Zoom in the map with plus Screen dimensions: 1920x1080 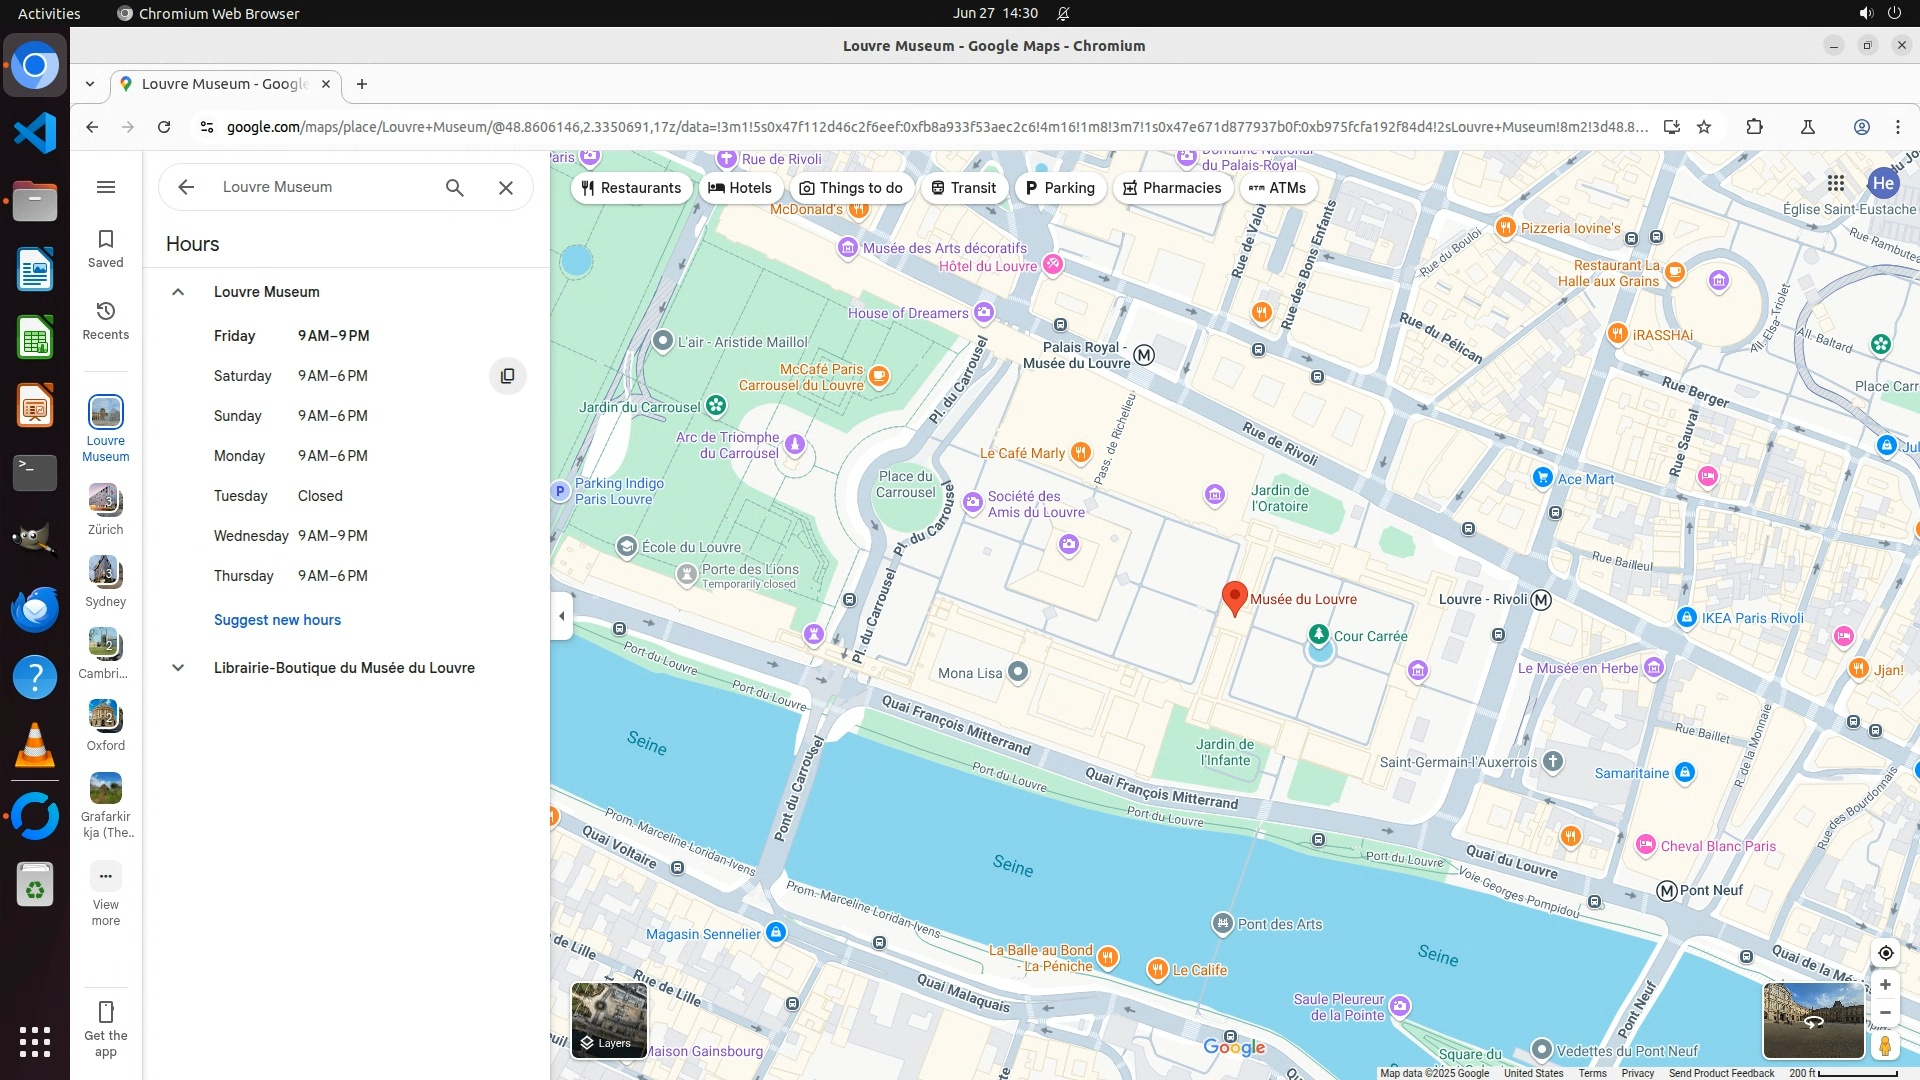point(1885,985)
